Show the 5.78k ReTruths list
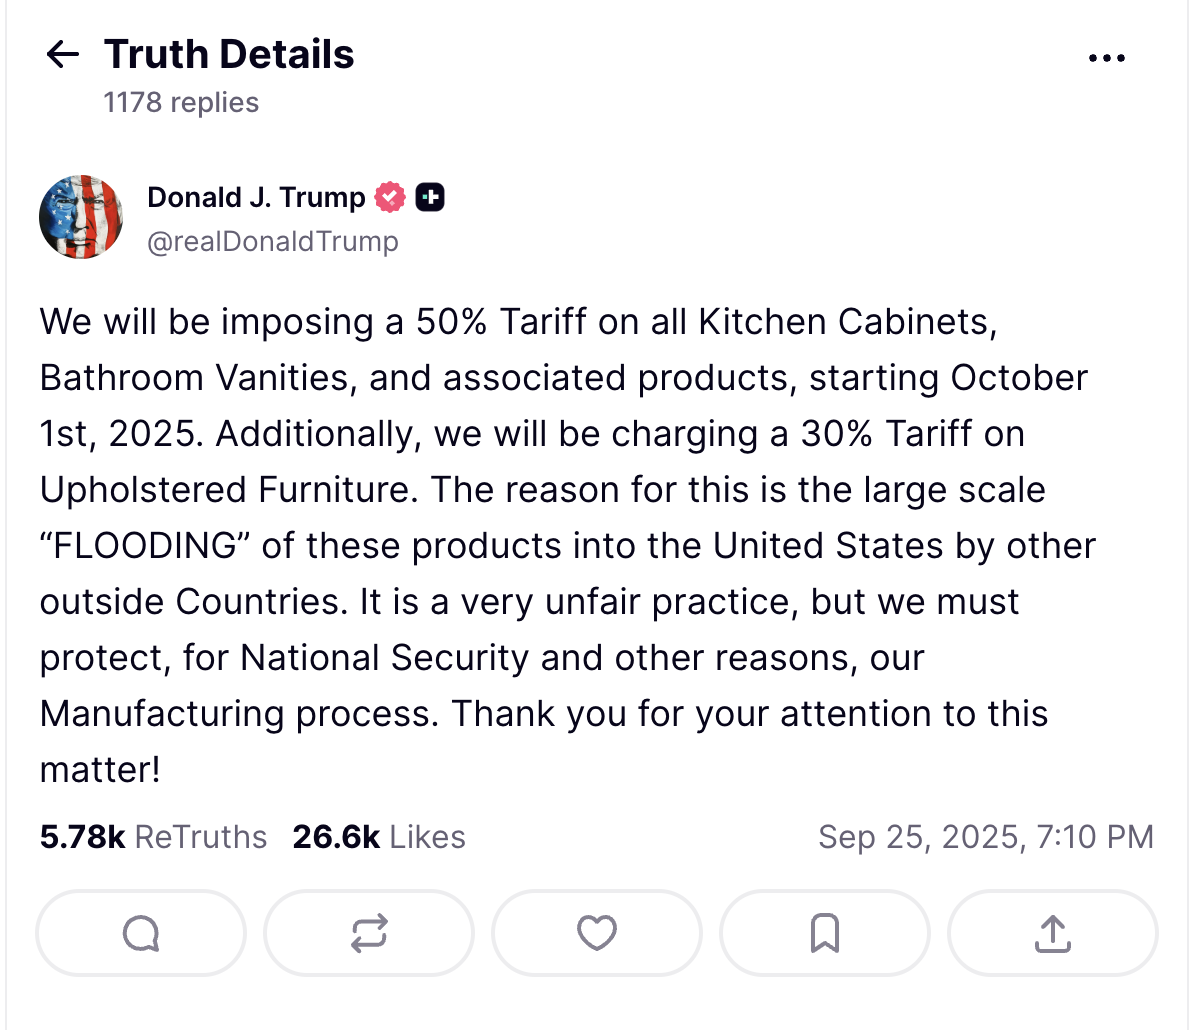This screenshot has width=1194, height=1030. coord(154,837)
